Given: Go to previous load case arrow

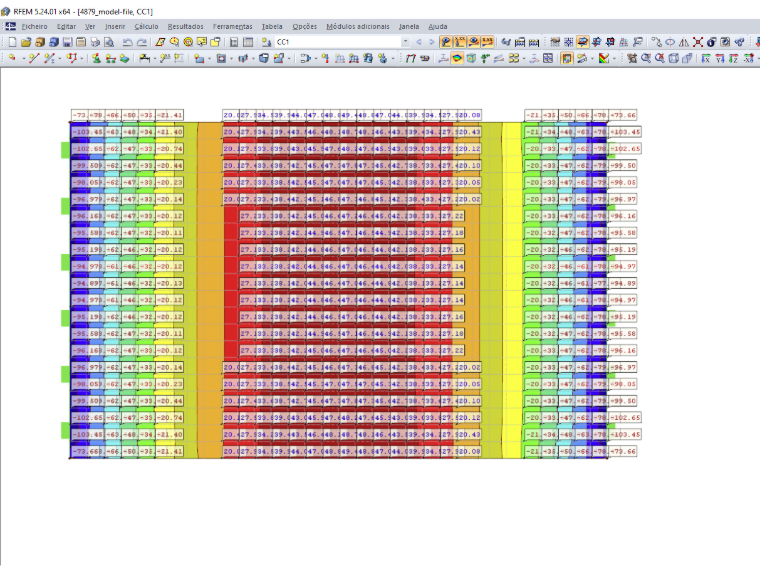Looking at the screenshot, I should (419, 42).
